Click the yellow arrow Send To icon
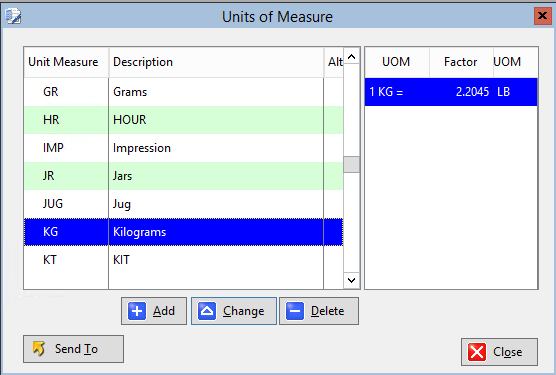The height and width of the screenshot is (375, 556). [x=39, y=349]
